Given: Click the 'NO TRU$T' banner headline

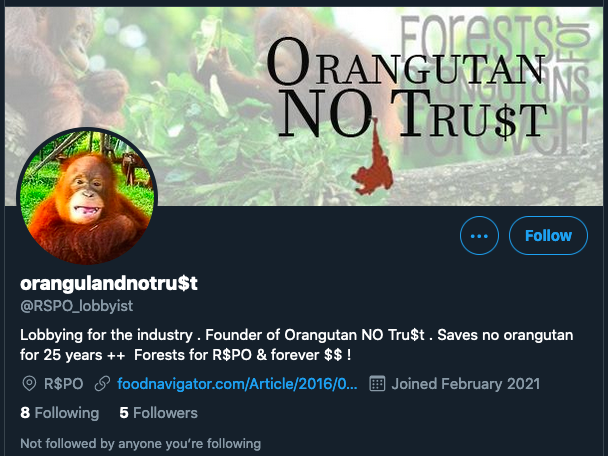Looking at the screenshot, I should coord(413,114).
